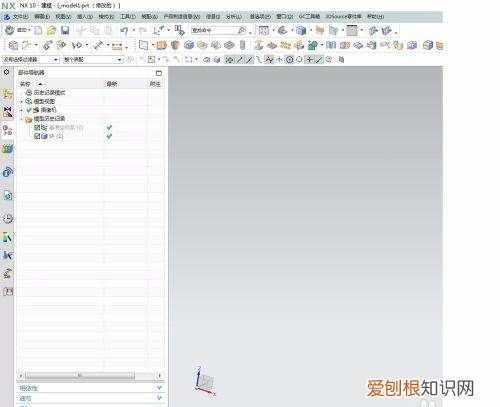Click the green synchronous modeling icon

[312, 45]
